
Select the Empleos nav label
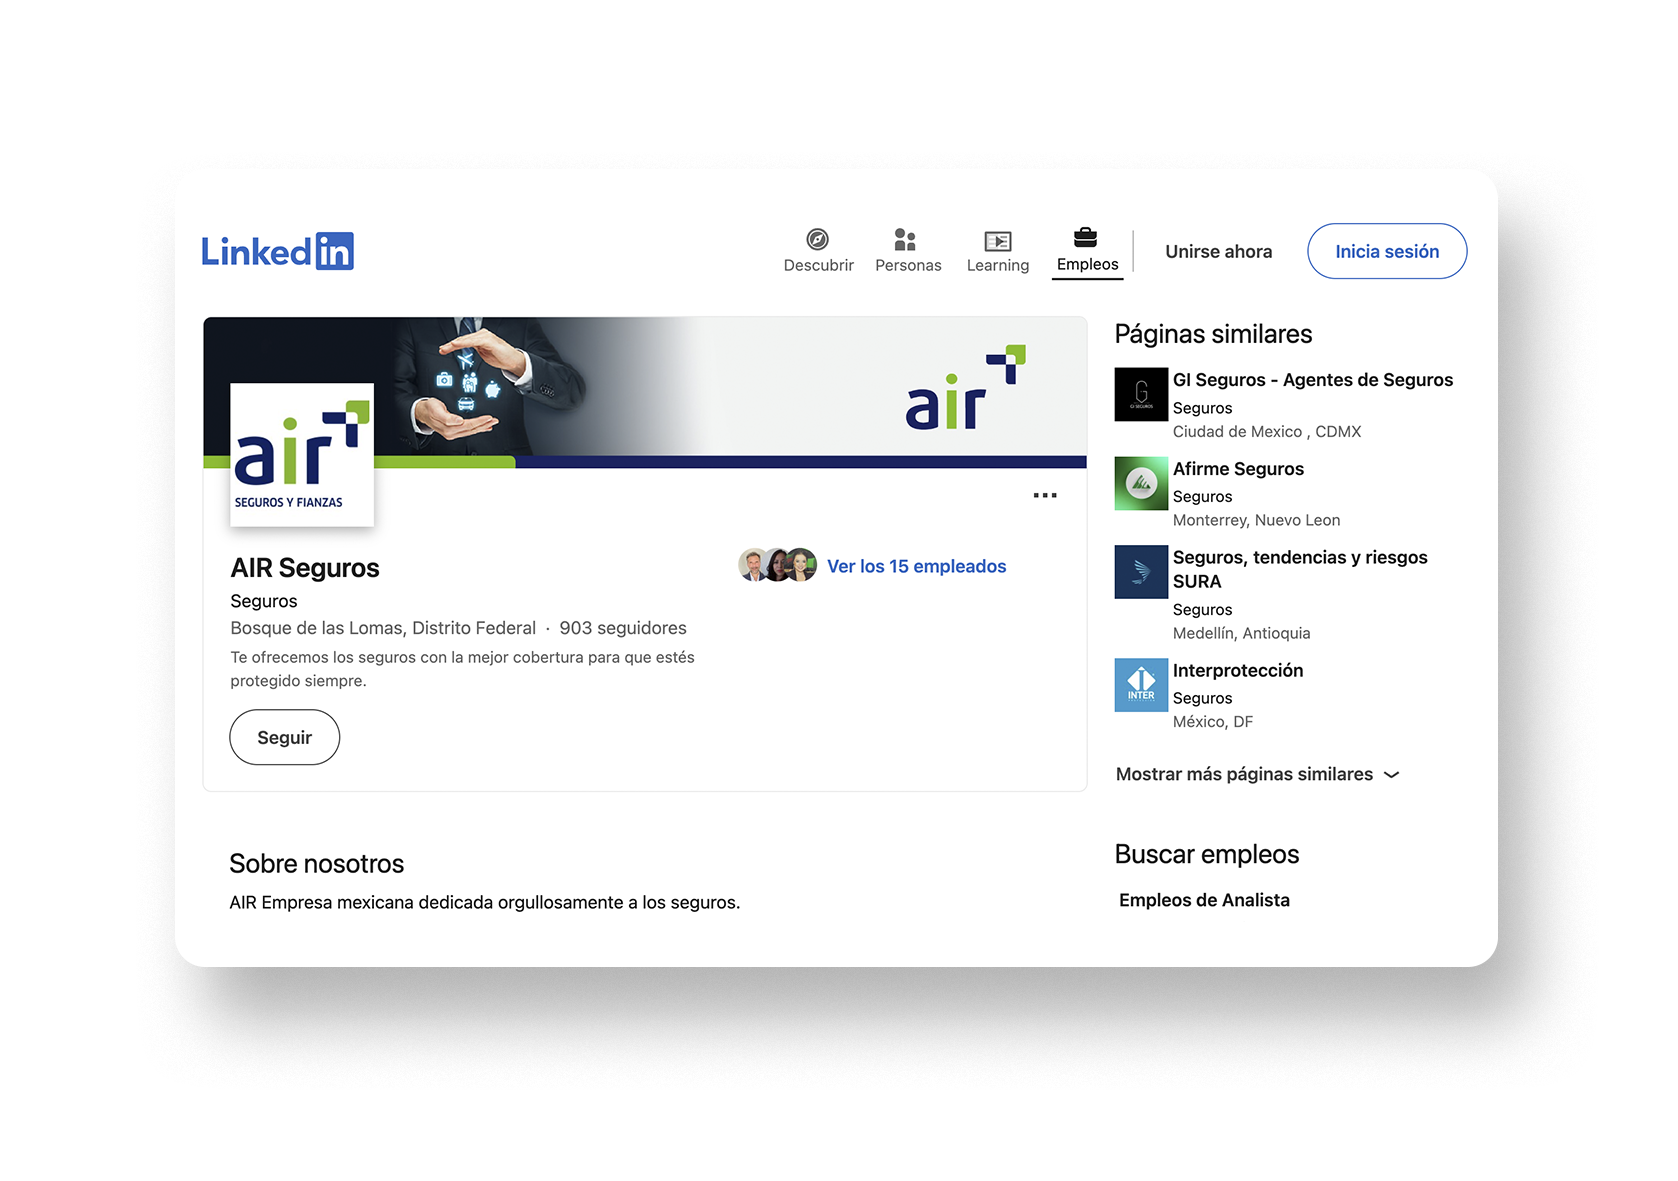point(1088,264)
